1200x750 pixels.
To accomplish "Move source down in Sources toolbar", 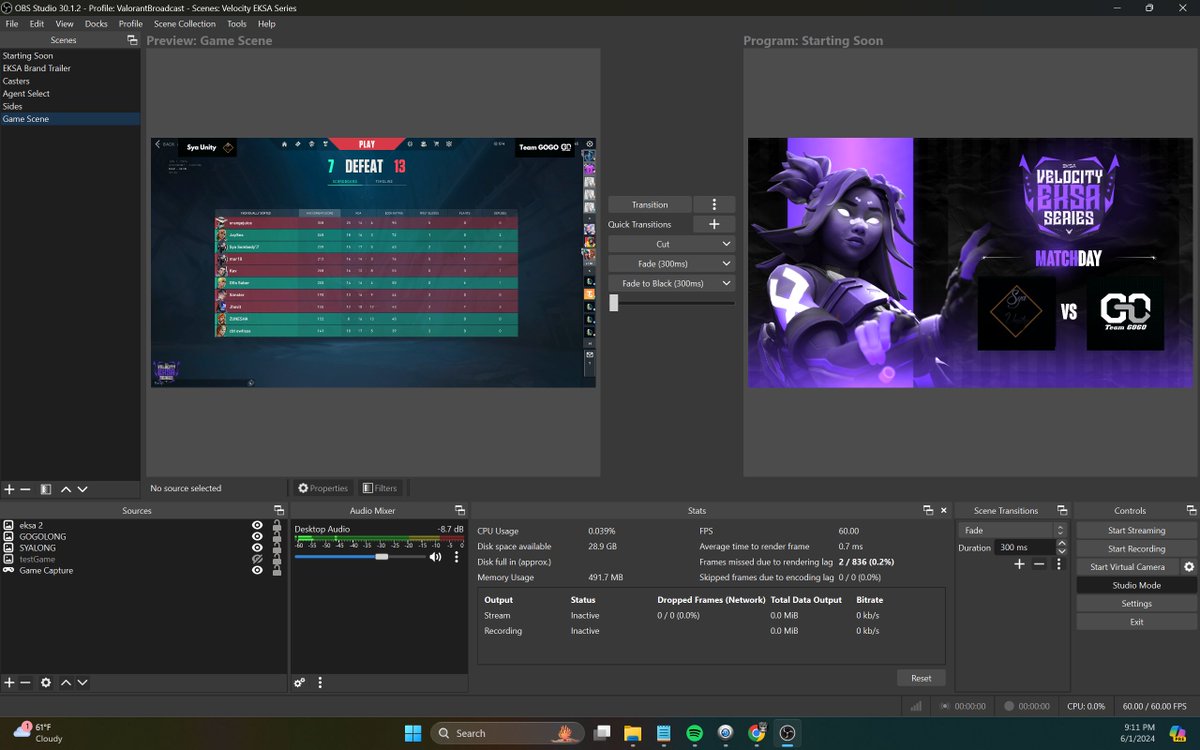I will click(82, 682).
